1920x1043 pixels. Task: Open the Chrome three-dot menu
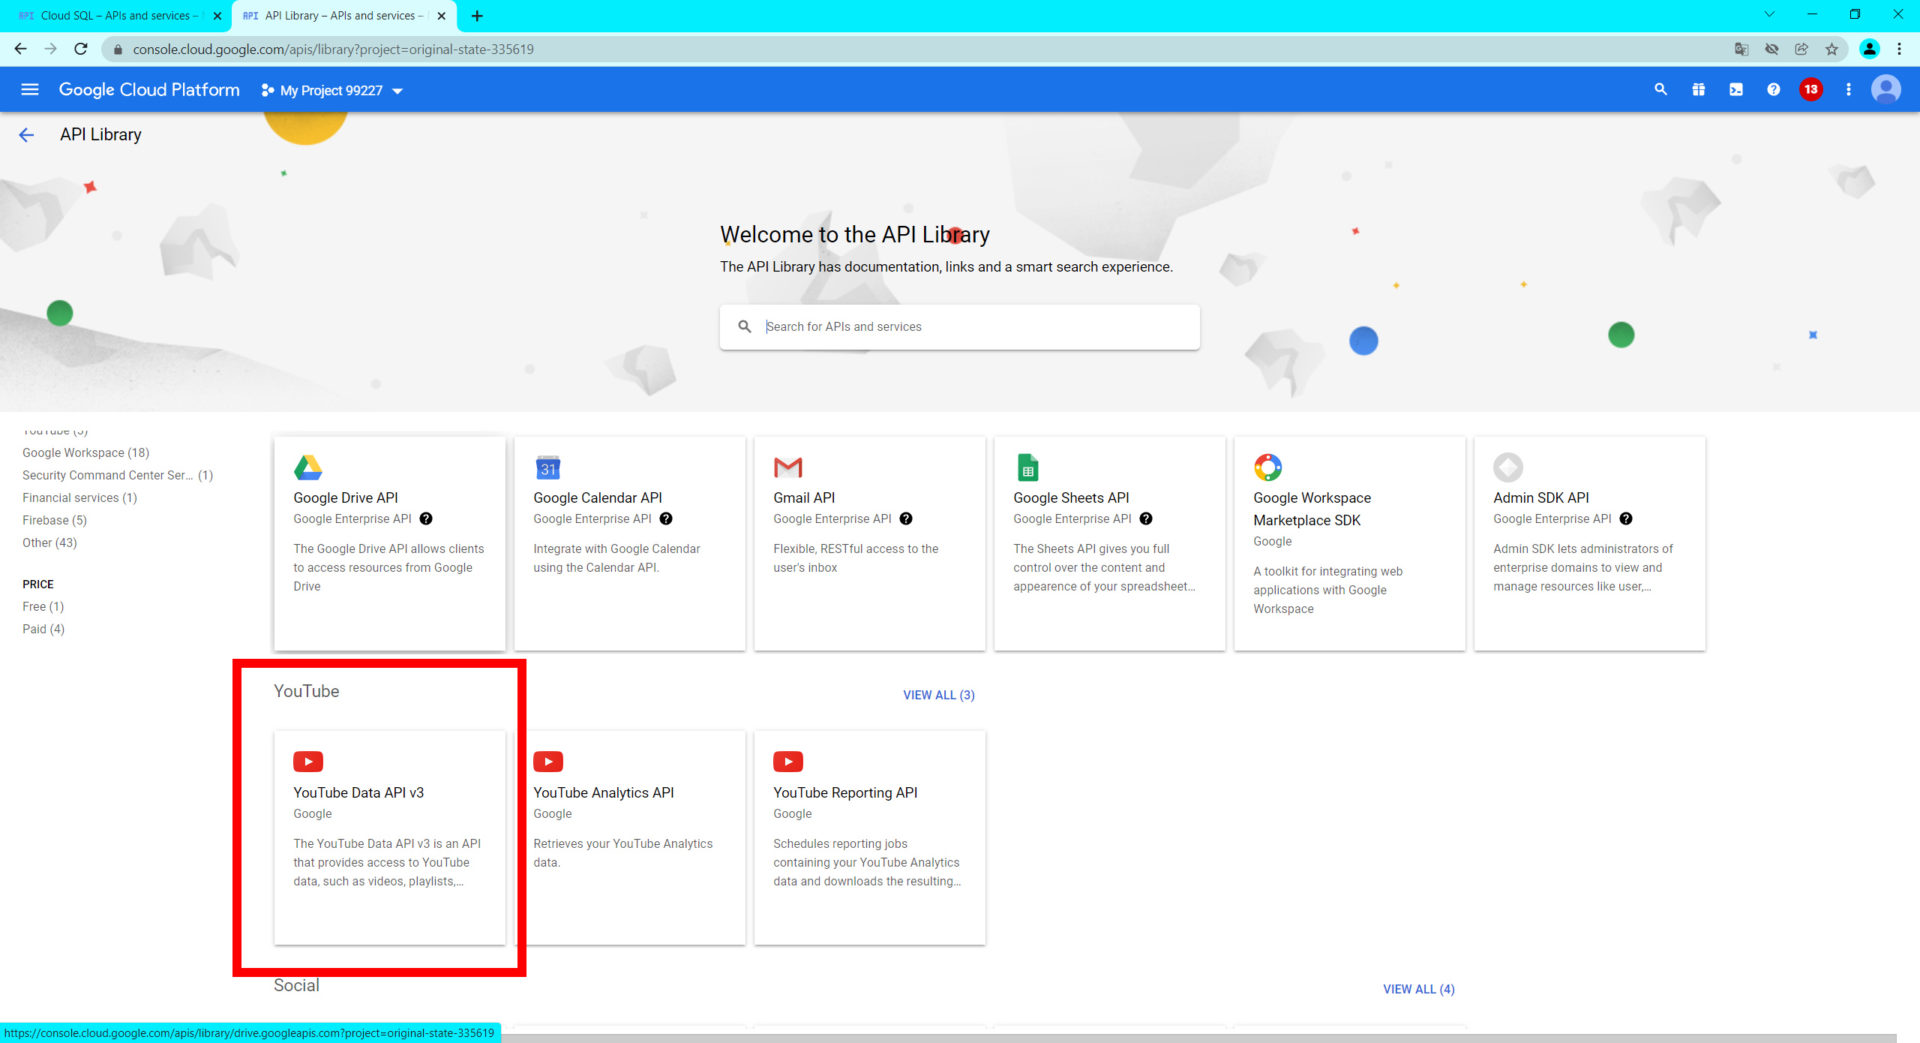(x=1899, y=49)
